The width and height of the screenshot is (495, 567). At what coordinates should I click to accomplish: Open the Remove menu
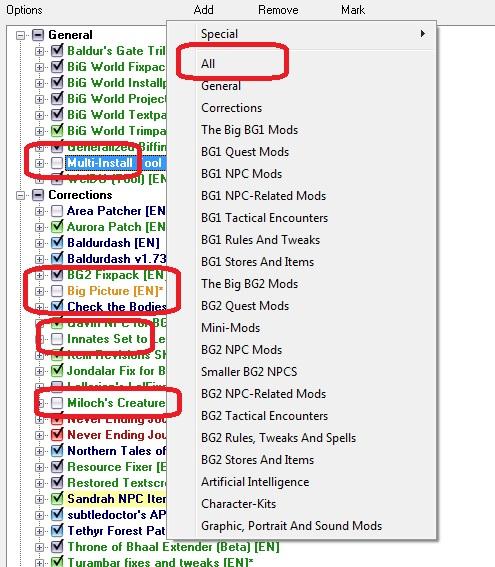point(278,10)
